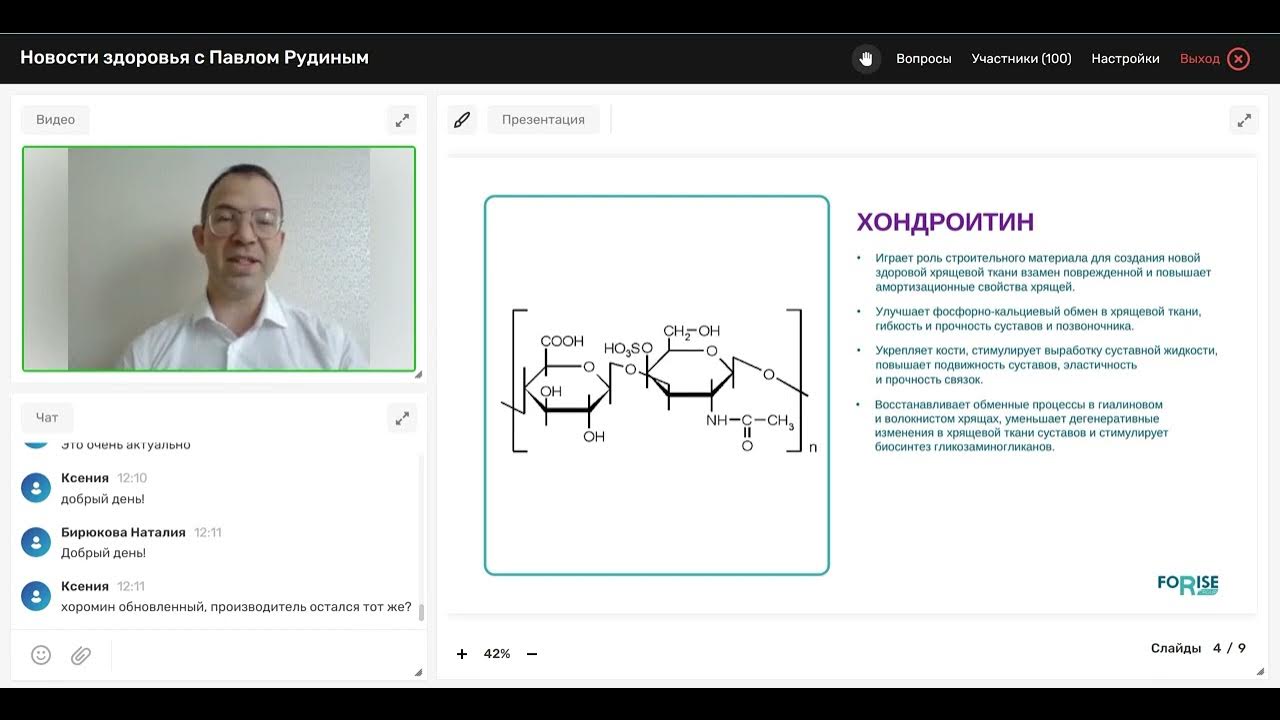Click the 12:11 timestamp beside Бирюкова Наталия
Screen dimensions: 1280x720
coord(208,532)
